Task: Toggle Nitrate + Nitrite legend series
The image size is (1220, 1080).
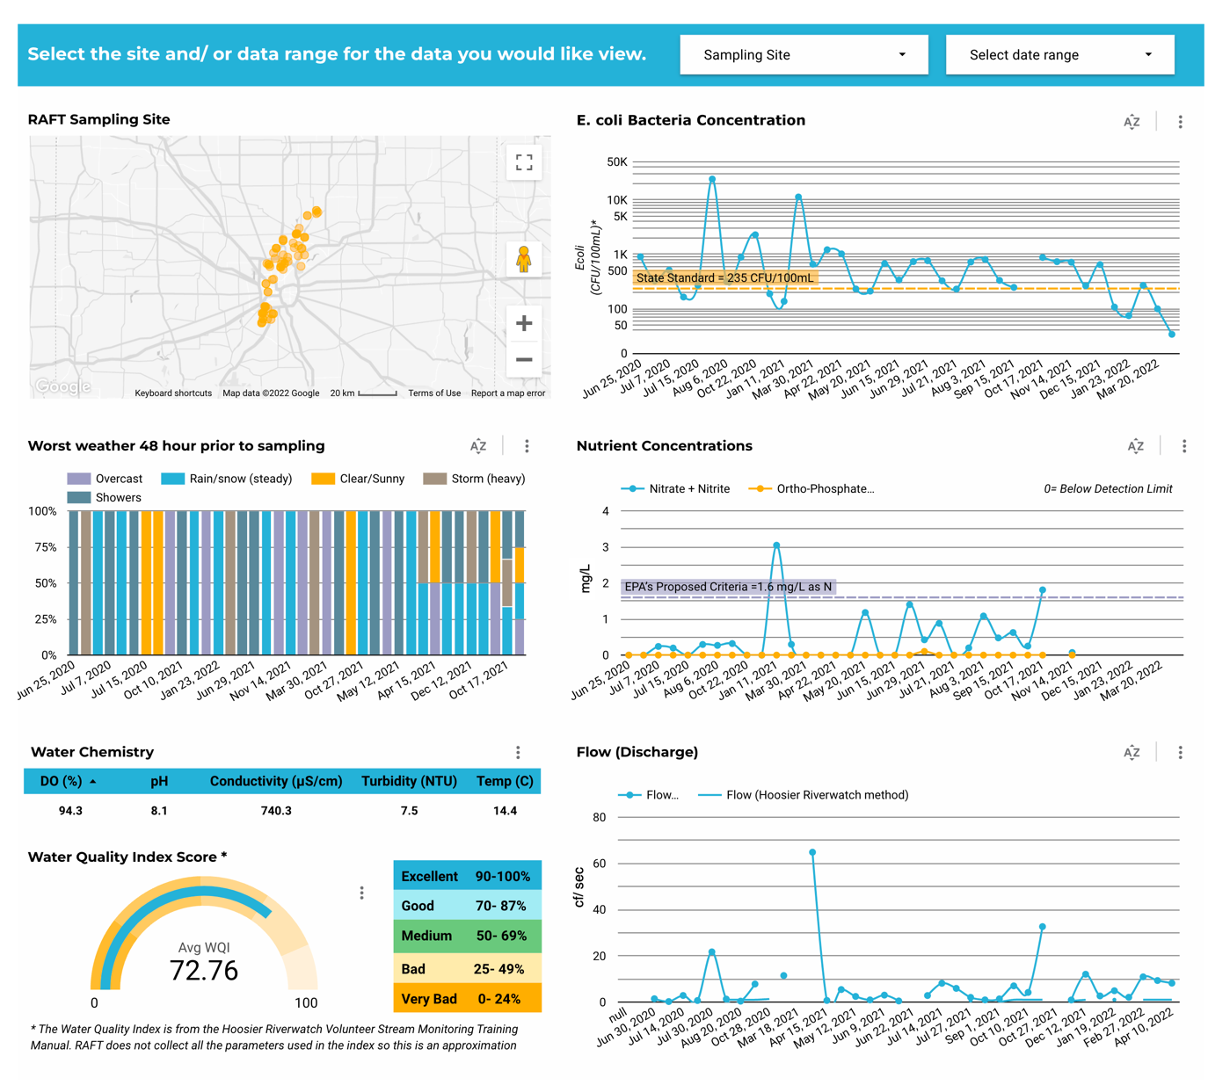Action: coord(676,489)
